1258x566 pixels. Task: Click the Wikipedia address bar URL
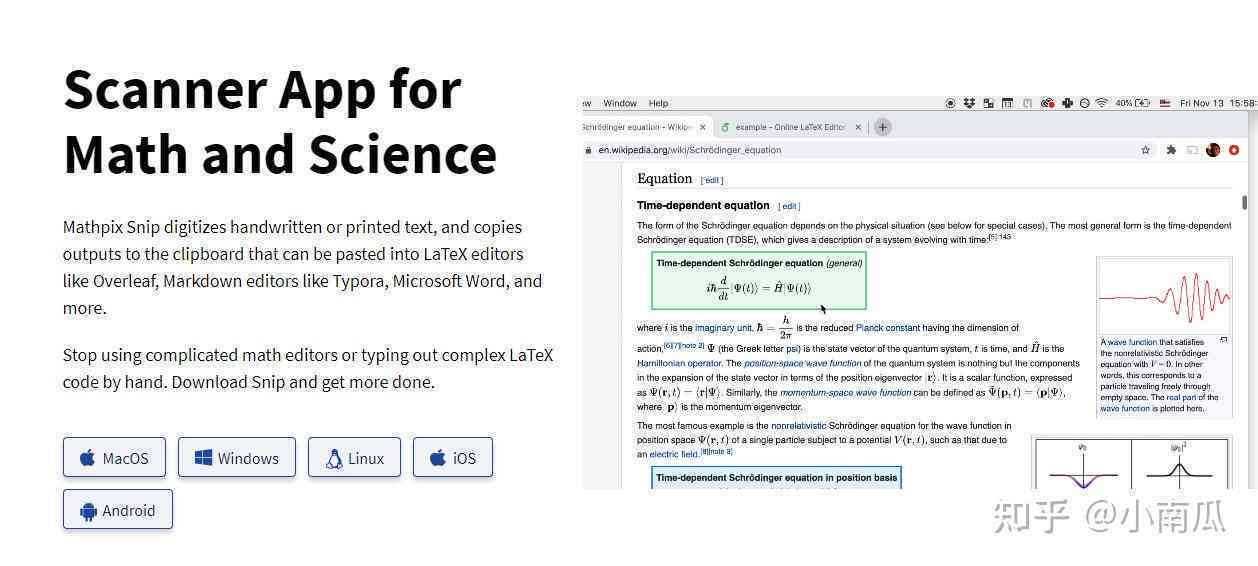(690, 150)
